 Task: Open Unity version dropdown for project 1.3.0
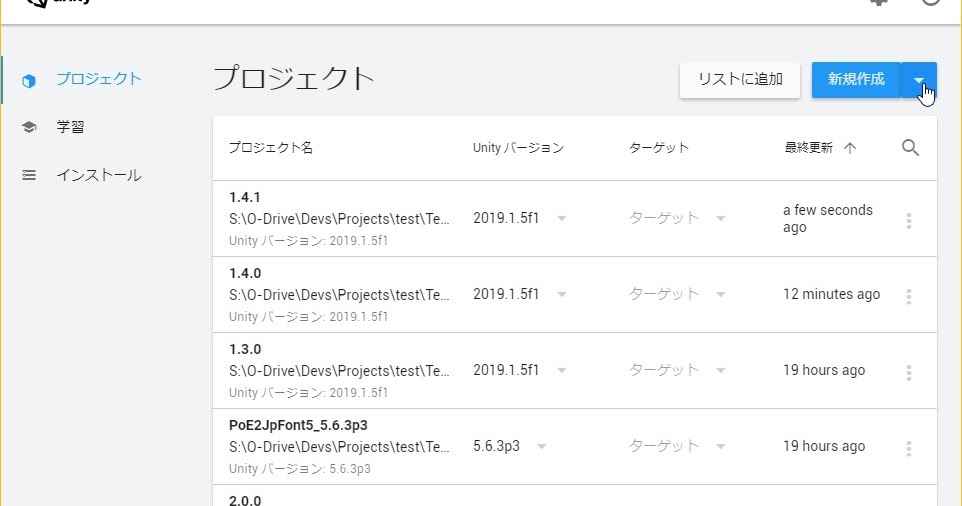click(x=519, y=370)
